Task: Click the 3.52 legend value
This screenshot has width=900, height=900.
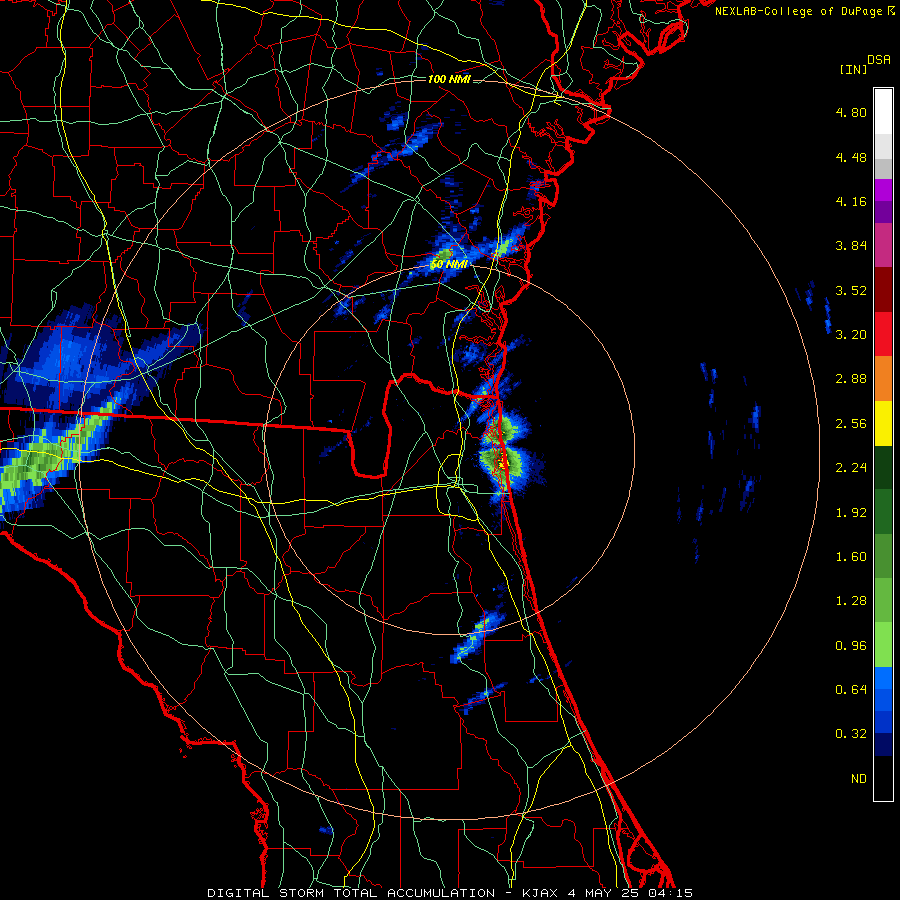Action: [x=851, y=290]
